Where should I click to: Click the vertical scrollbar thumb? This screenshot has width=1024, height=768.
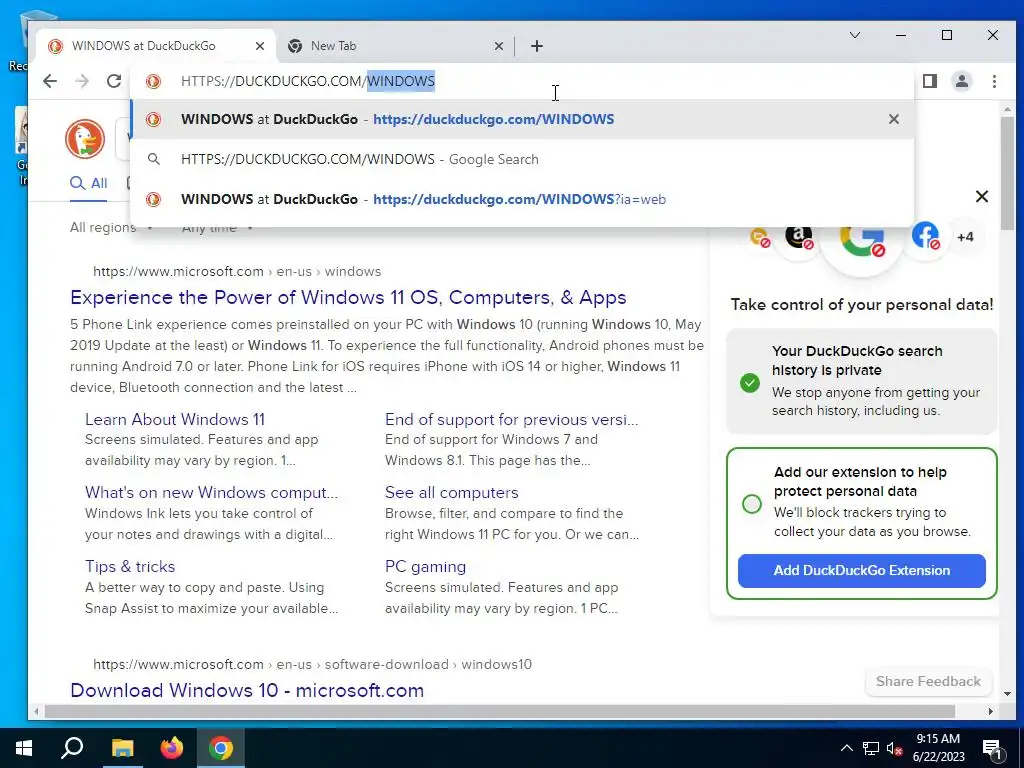pyautogui.click(x=1006, y=172)
